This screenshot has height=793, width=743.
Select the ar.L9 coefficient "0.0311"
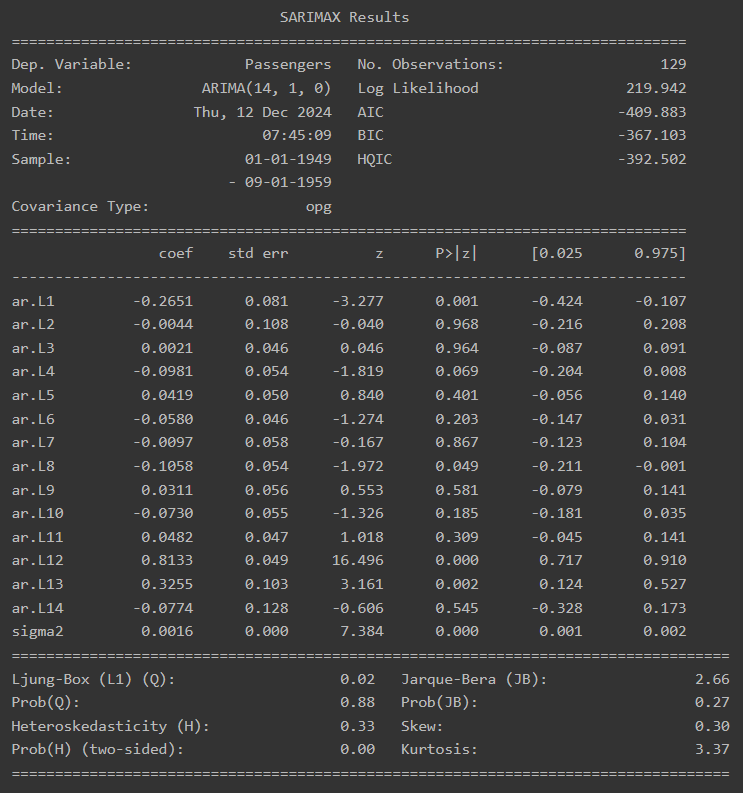[x=167, y=491]
